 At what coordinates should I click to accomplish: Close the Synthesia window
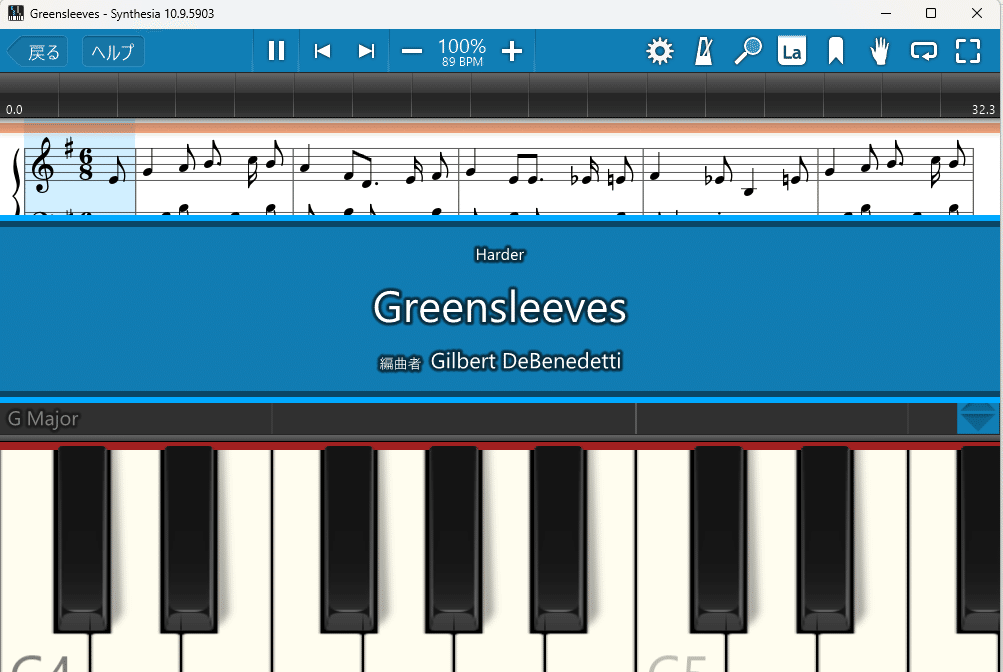tap(977, 13)
